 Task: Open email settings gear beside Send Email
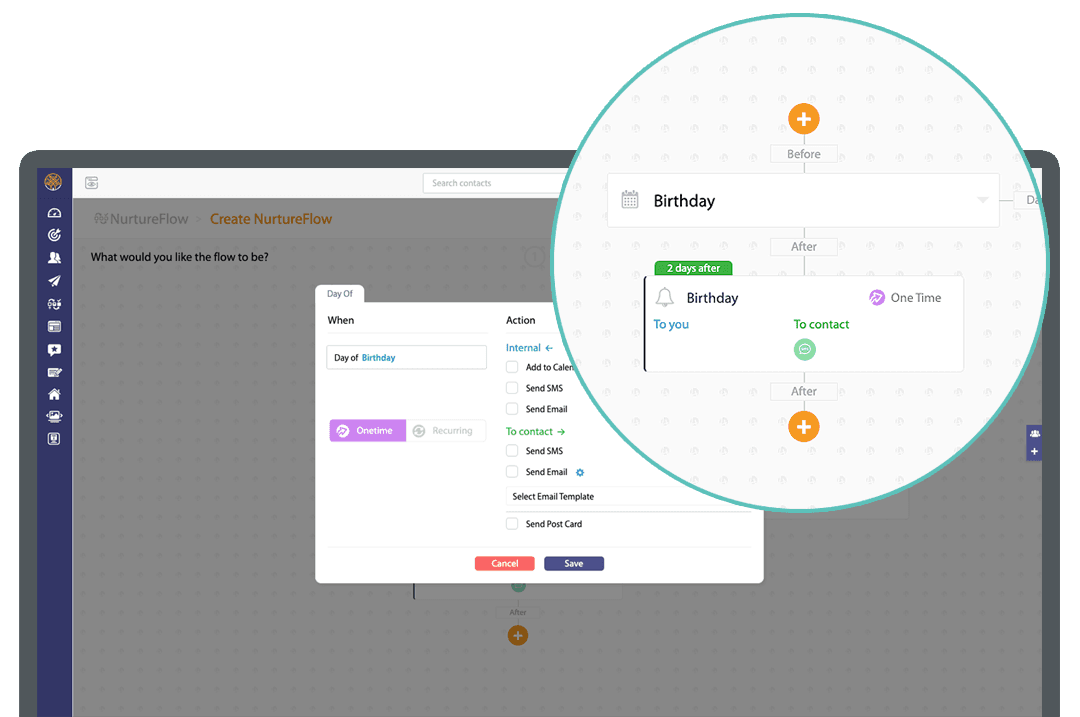[580, 472]
